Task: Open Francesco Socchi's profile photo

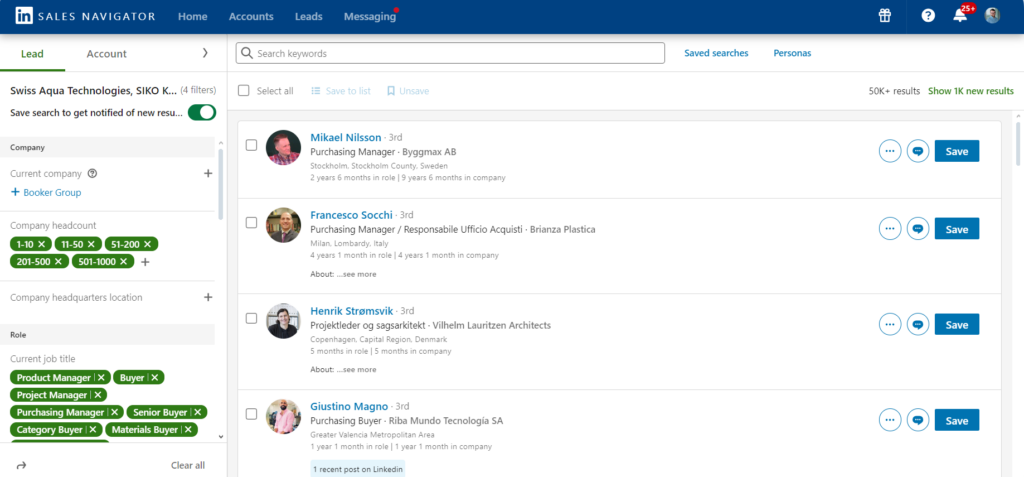Action: tap(283, 225)
